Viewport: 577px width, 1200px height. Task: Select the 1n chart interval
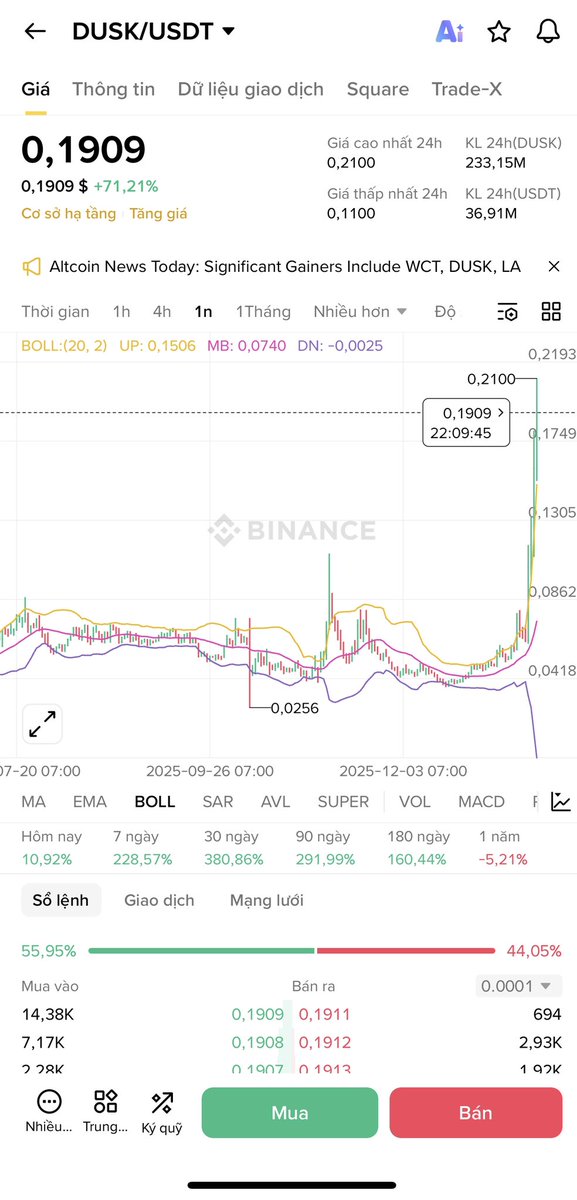click(203, 311)
